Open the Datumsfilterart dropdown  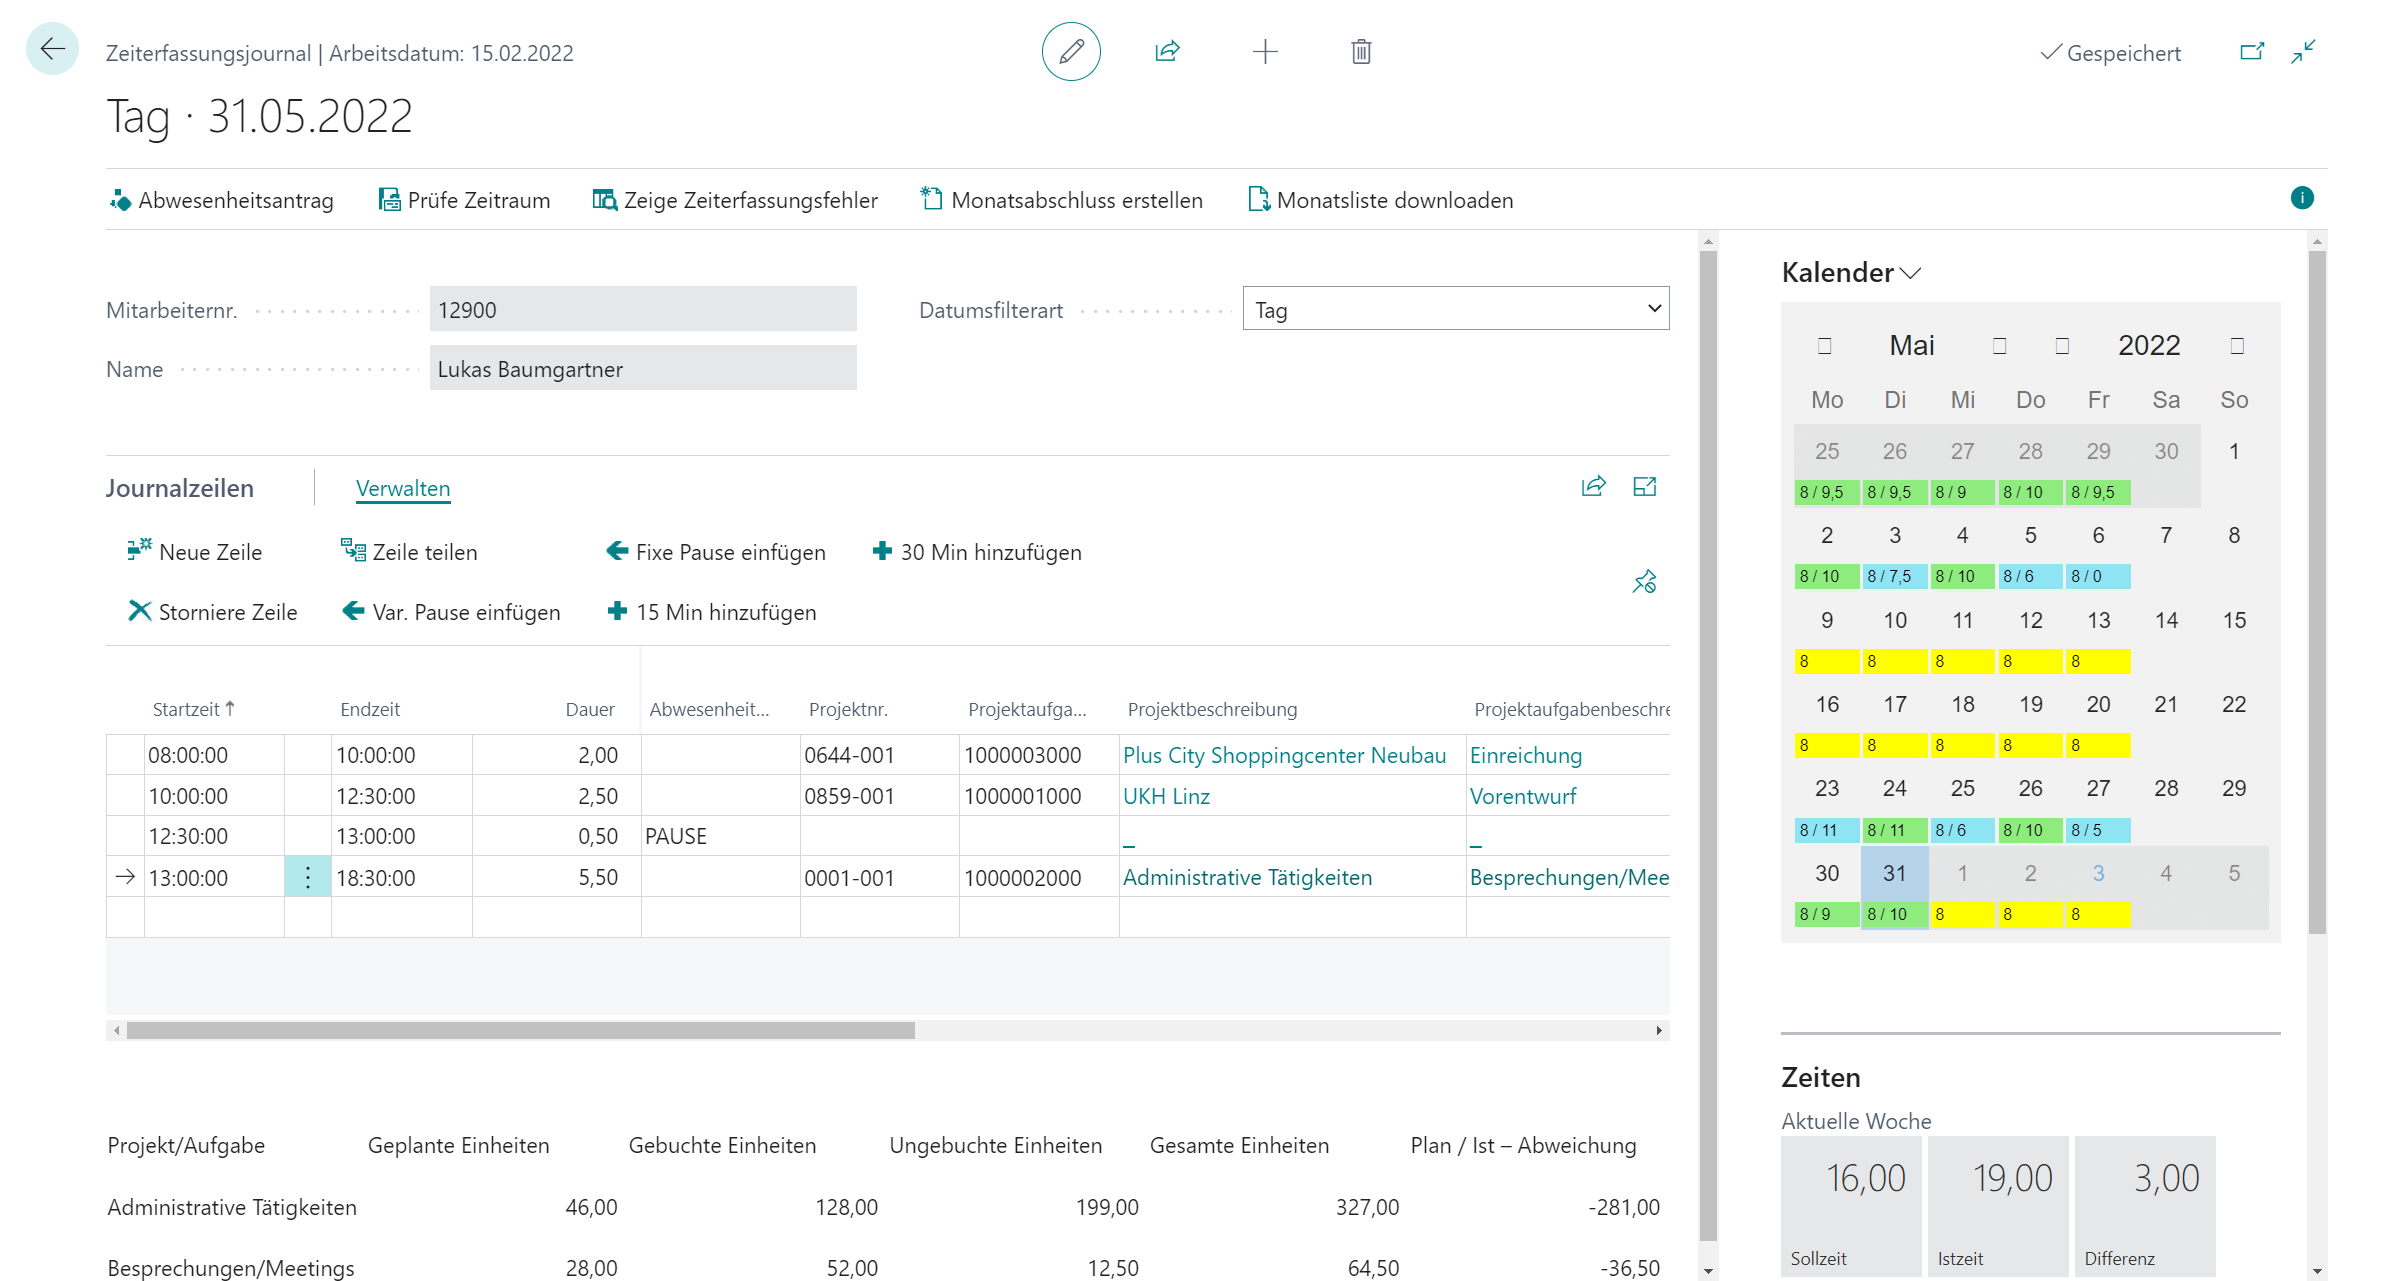[x=1456, y=309]
